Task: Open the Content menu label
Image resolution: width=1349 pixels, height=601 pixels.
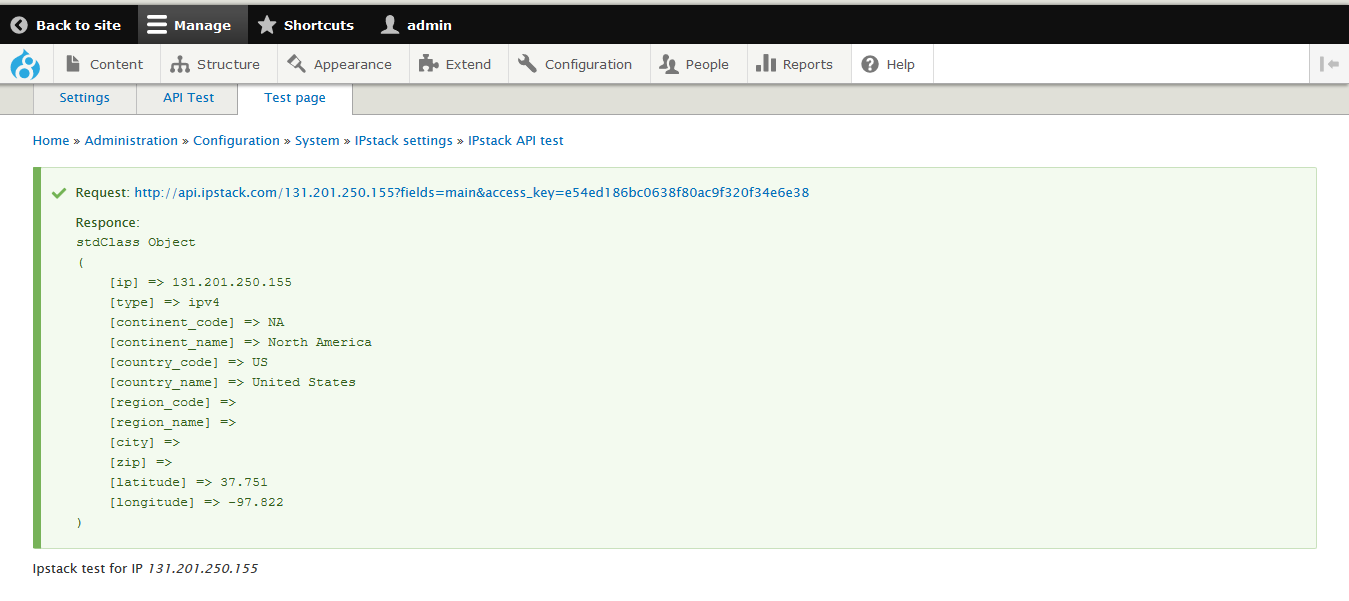Action: (116, 64)
